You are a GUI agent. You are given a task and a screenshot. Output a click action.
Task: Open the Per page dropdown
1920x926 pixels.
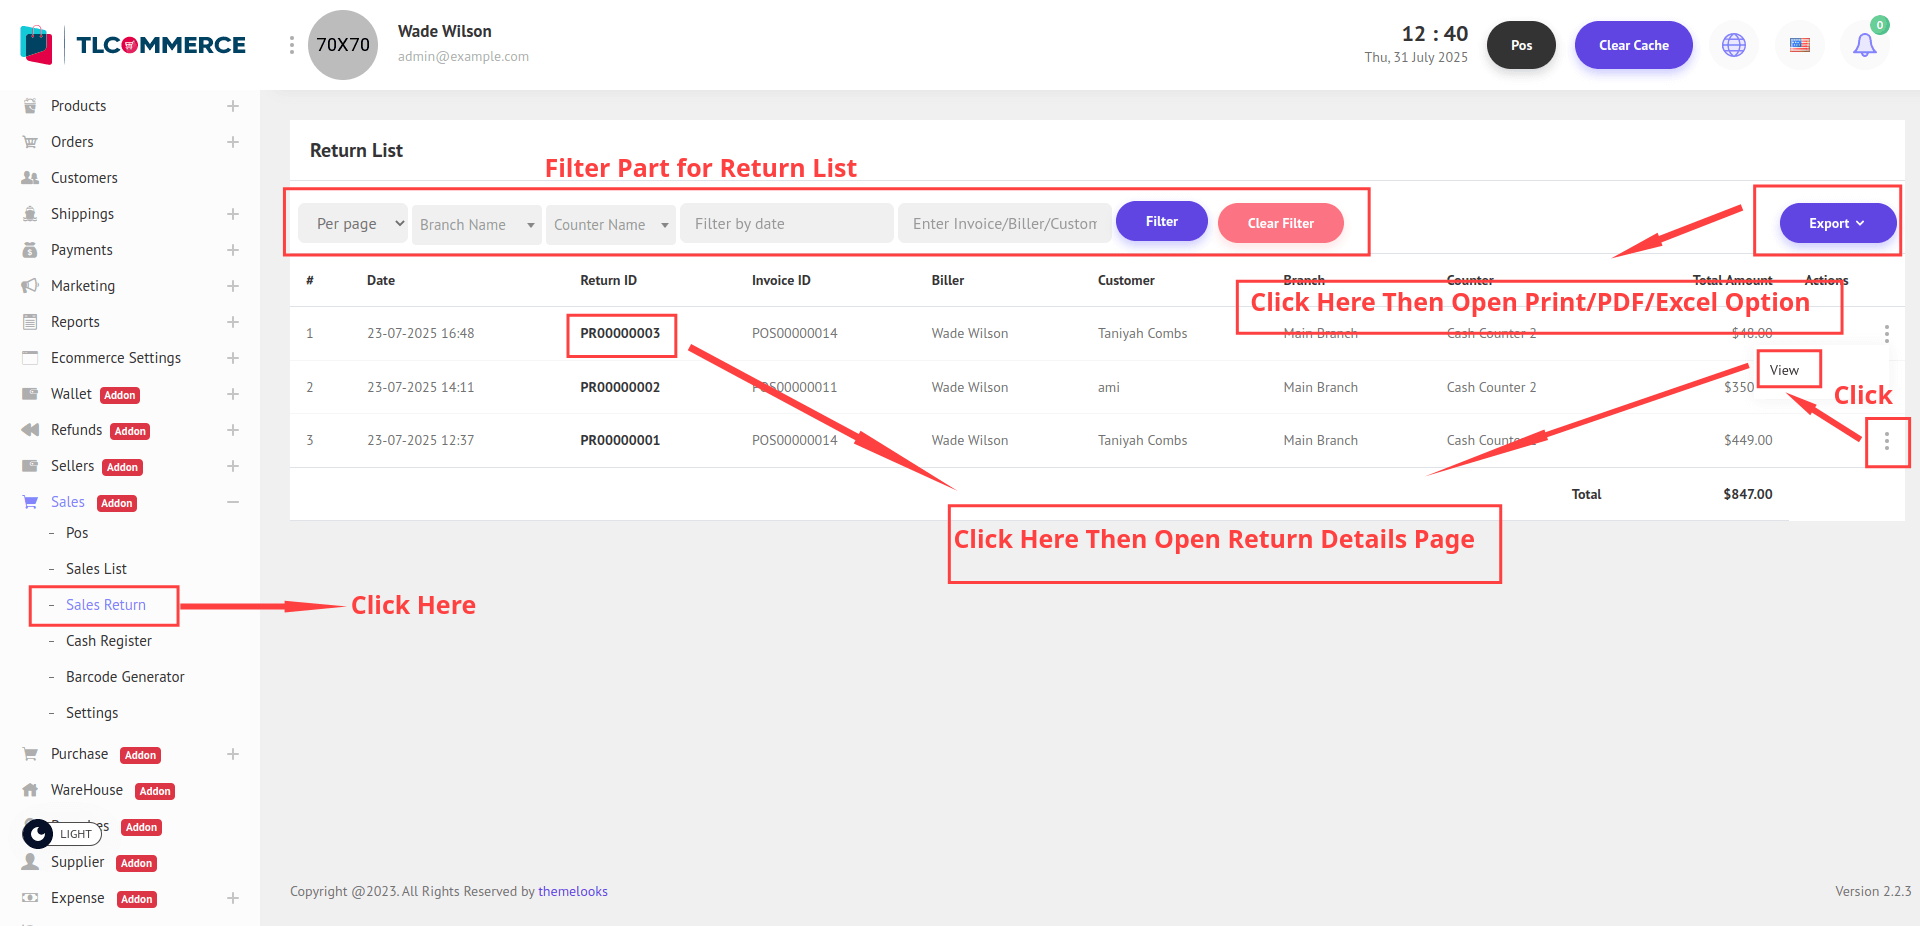click(x=353, y=224)
